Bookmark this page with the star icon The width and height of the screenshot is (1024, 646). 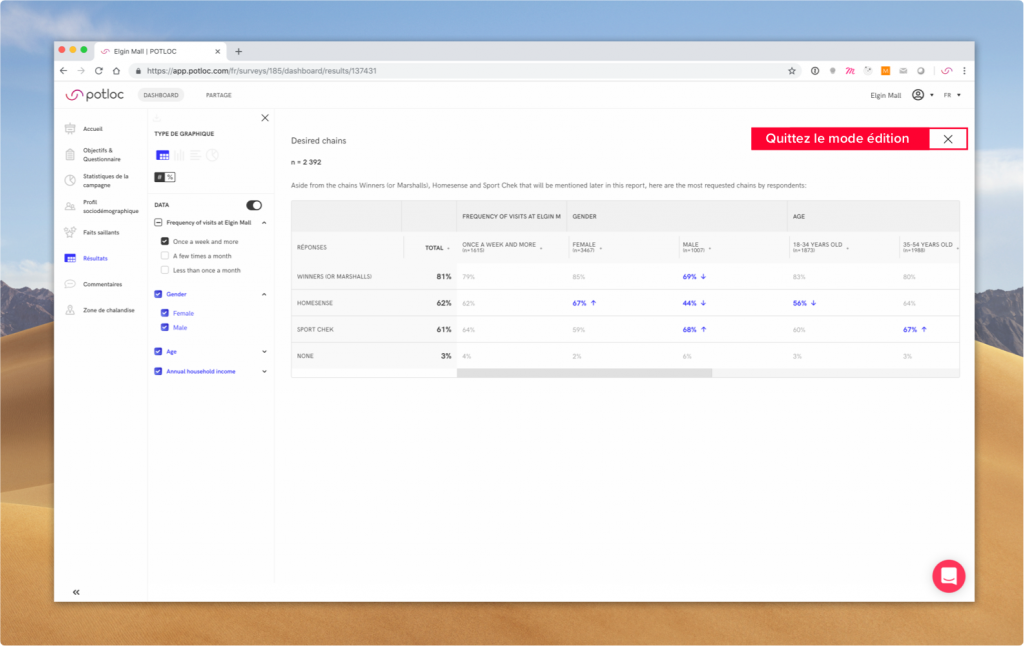[x=792, y=71]
